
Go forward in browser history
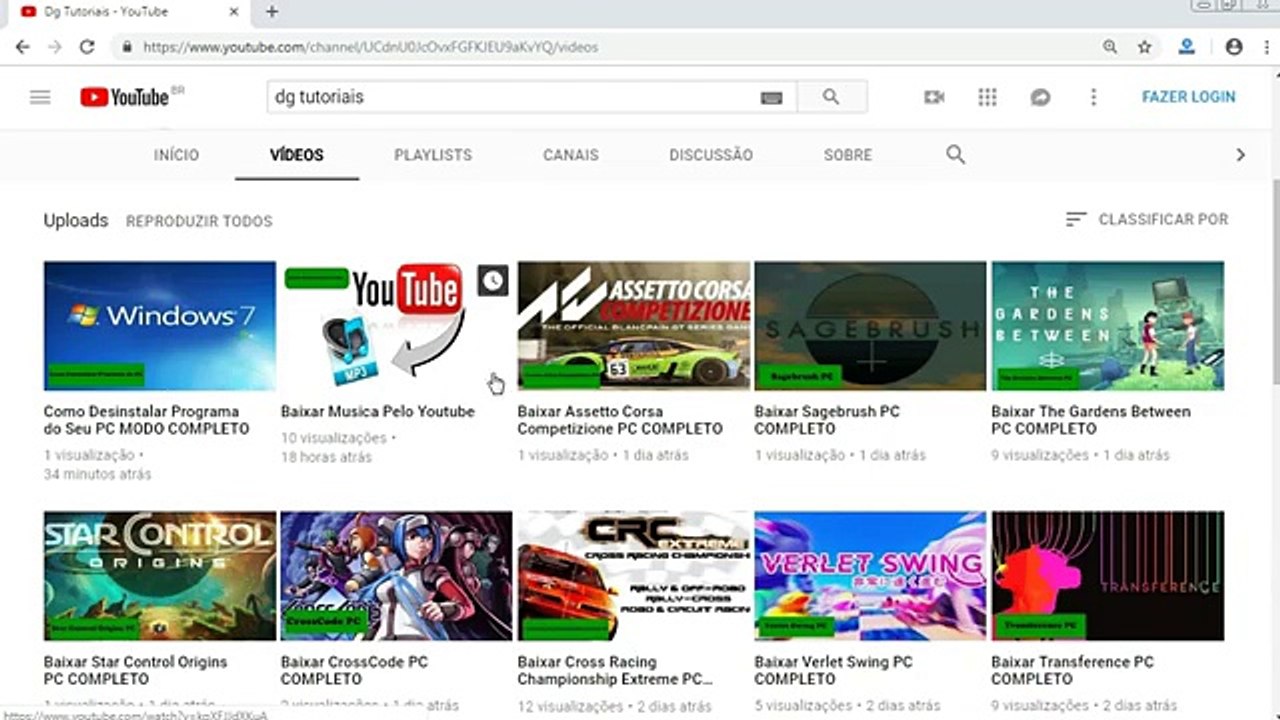click(55, 47)
